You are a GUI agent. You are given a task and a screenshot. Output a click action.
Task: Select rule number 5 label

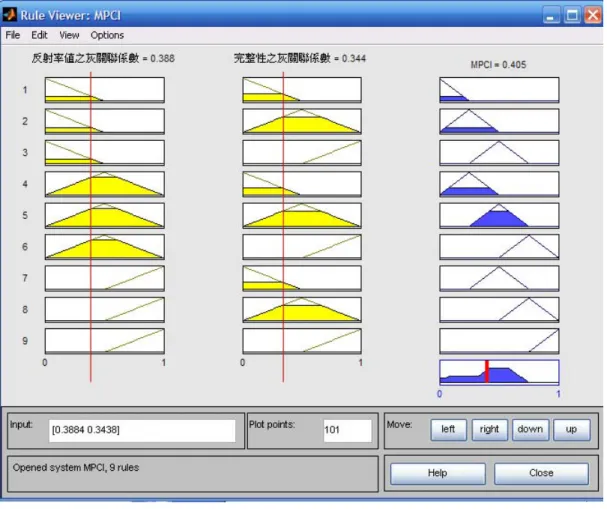pyautogui.click(x=25, y=216)
